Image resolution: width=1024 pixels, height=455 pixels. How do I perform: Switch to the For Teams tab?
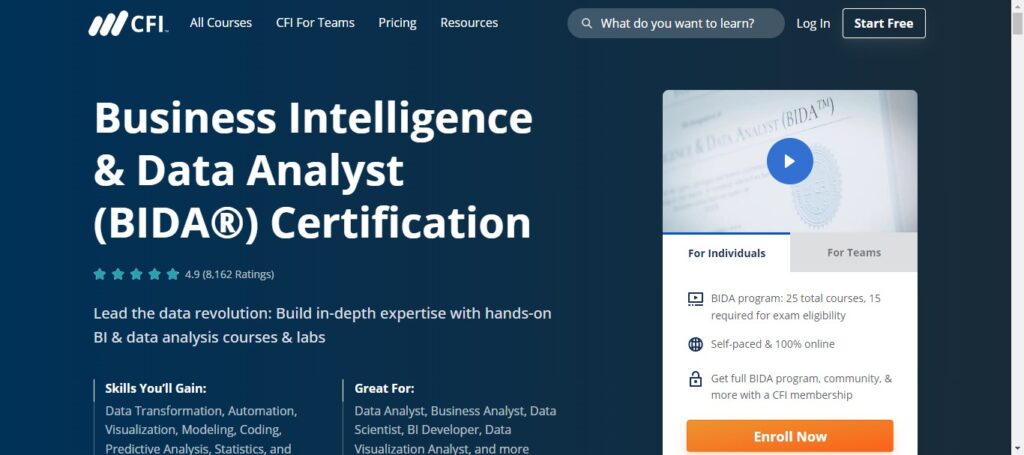point(853,253)
